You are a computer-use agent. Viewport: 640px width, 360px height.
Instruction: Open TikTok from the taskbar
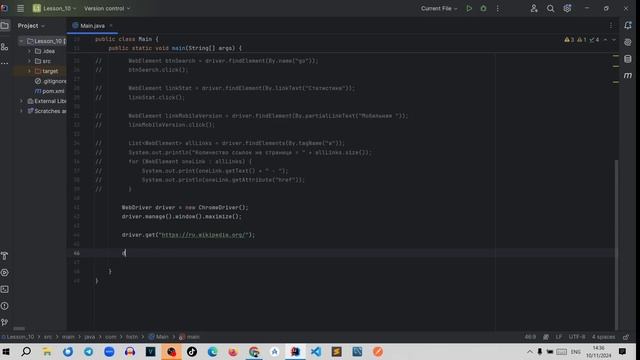[192, 351]
